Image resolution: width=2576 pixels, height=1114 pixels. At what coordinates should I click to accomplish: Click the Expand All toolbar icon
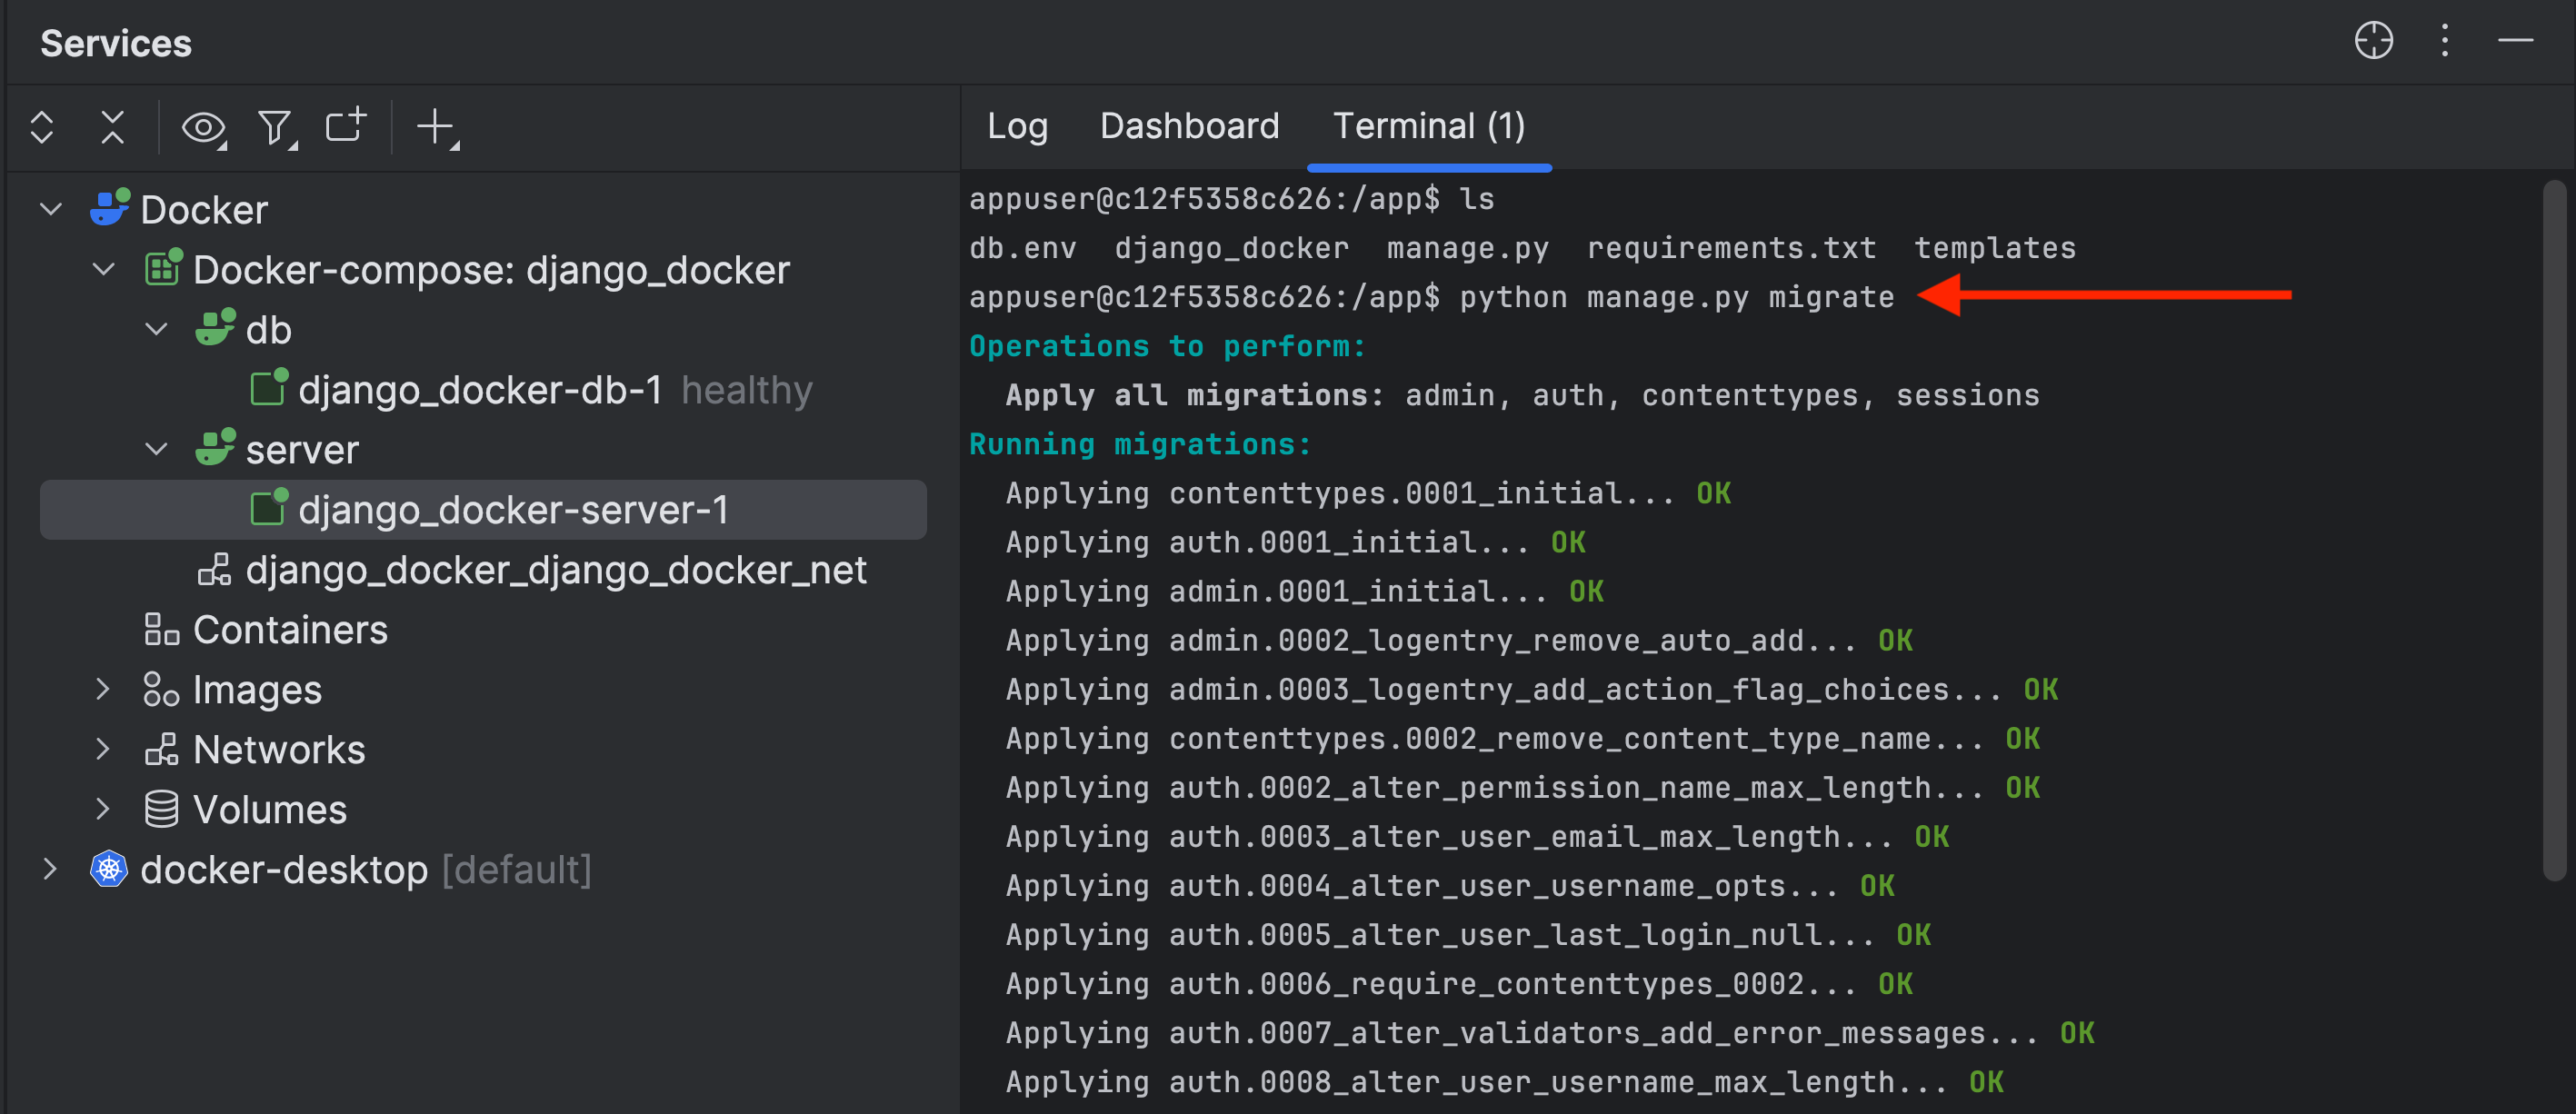point(41,127)
